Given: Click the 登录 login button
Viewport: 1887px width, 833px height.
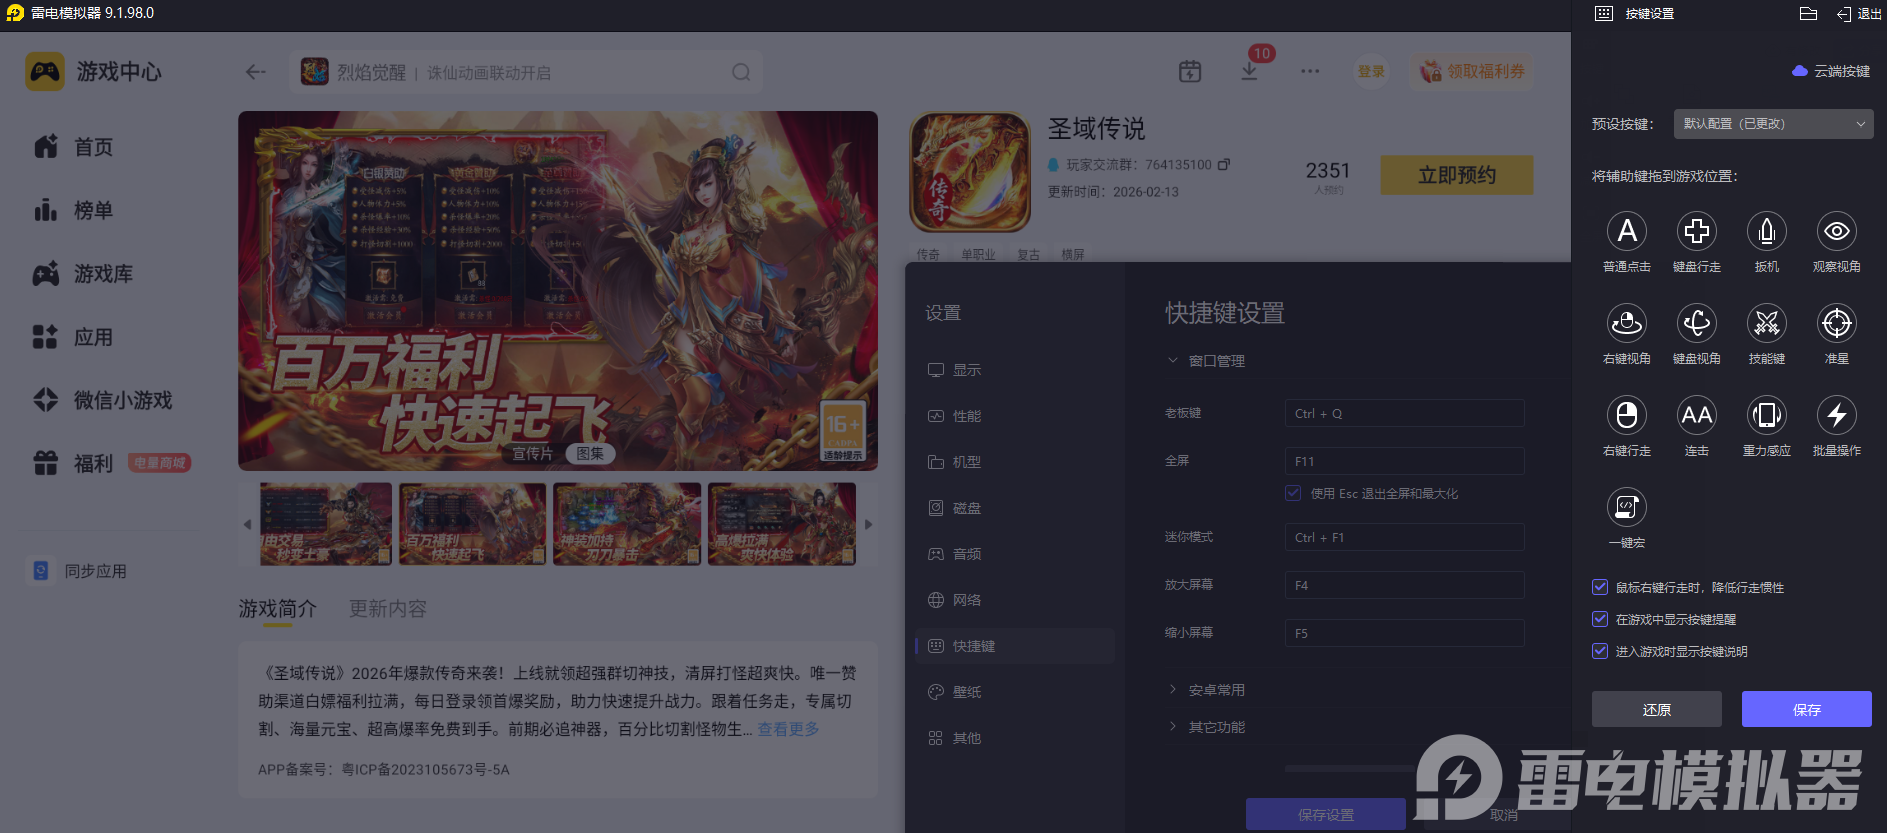Looking at the screenshot, I should (x=1371, y=71).
